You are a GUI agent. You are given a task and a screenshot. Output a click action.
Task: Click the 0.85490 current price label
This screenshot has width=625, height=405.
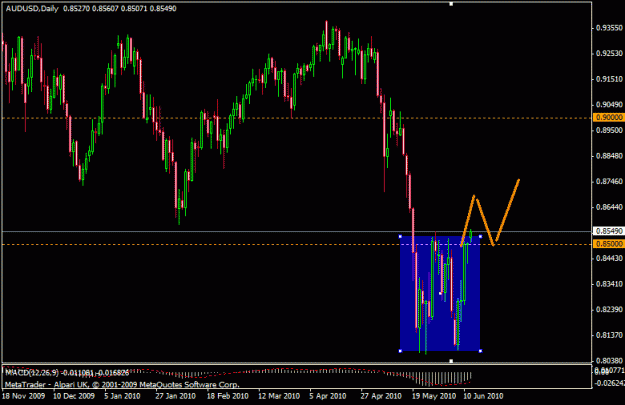609,231
